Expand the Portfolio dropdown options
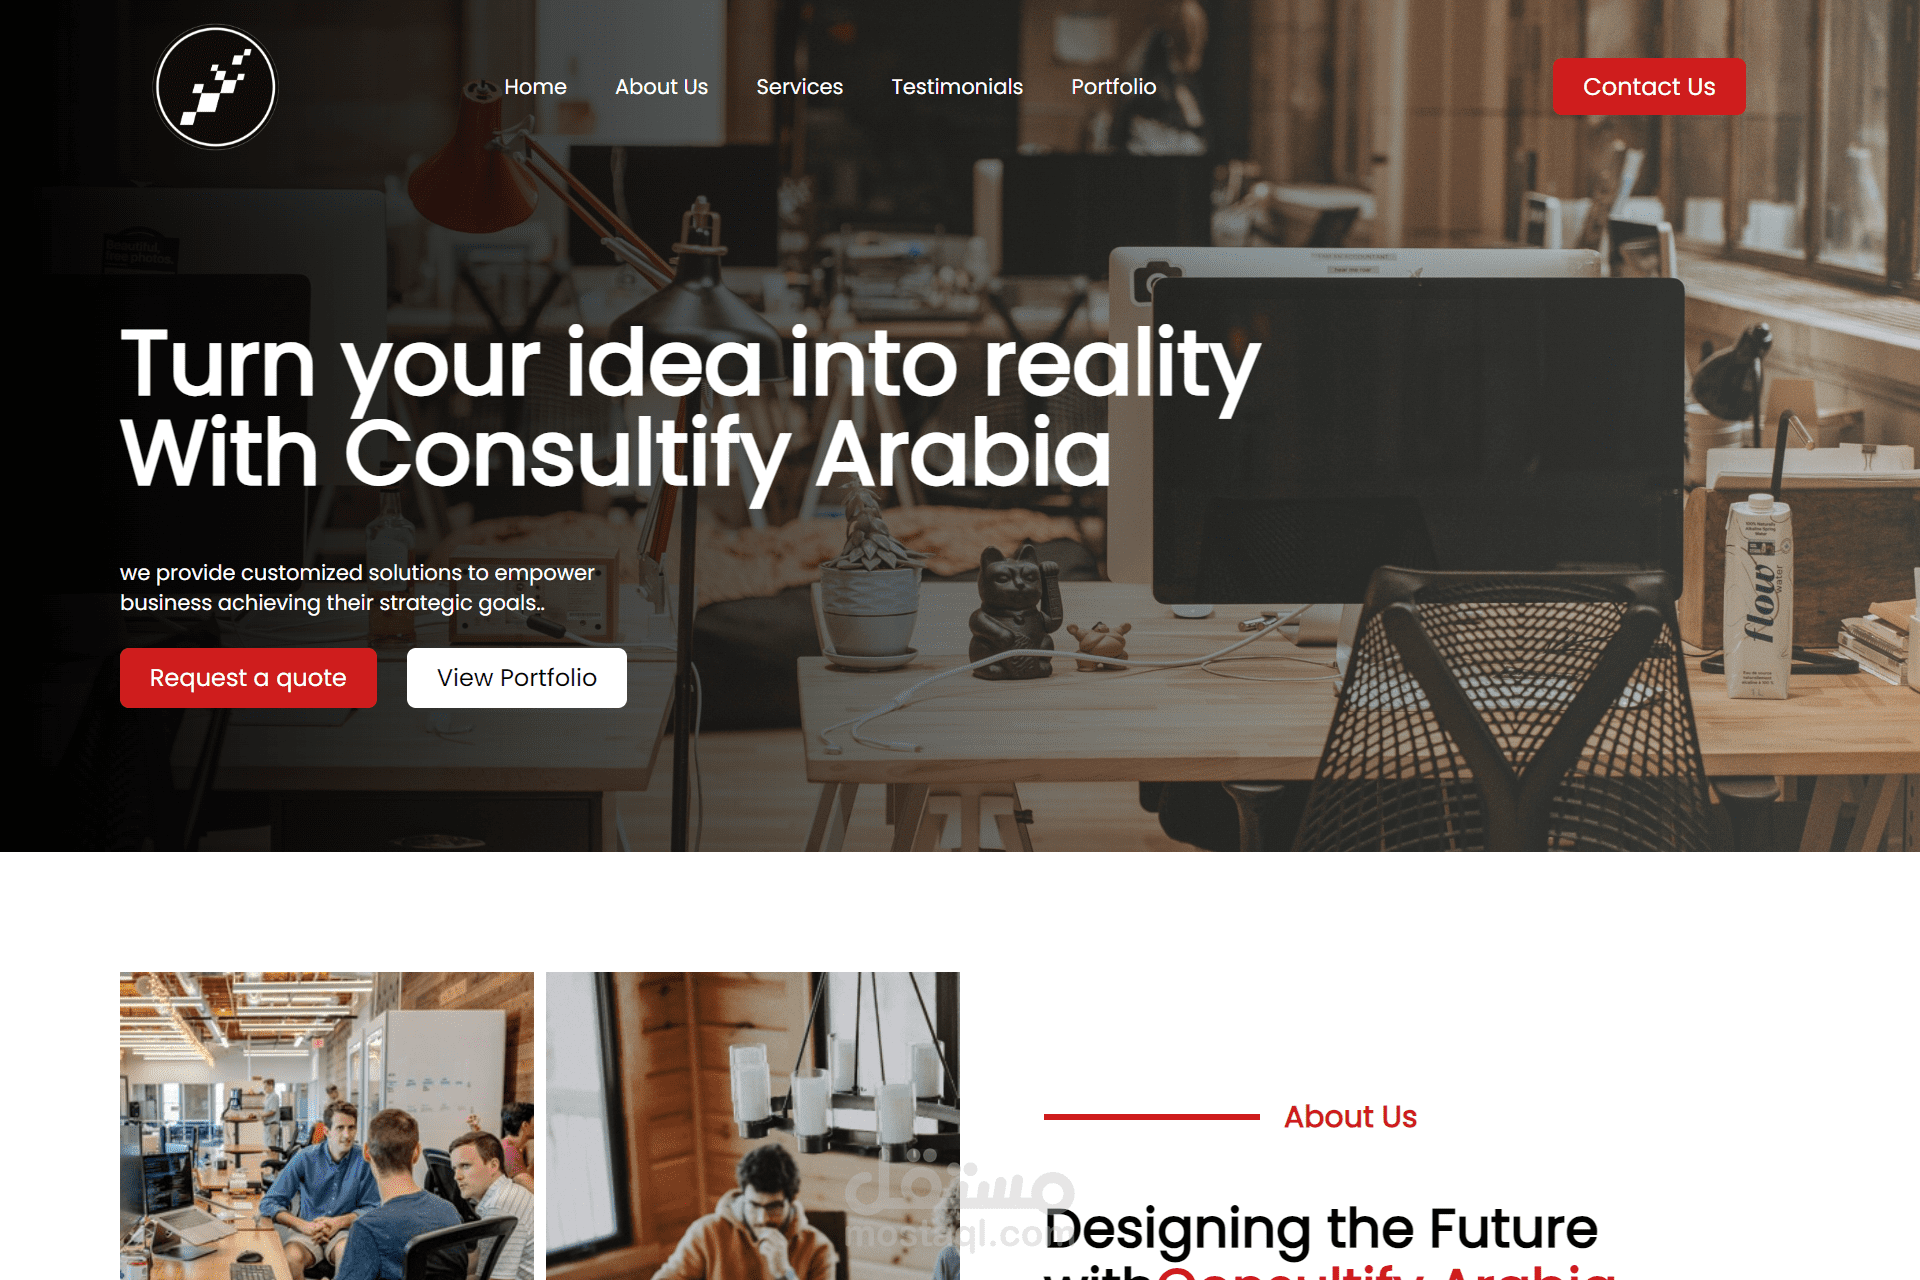This screenshot has height=1280, width=1920. [x=1114, y=86]
